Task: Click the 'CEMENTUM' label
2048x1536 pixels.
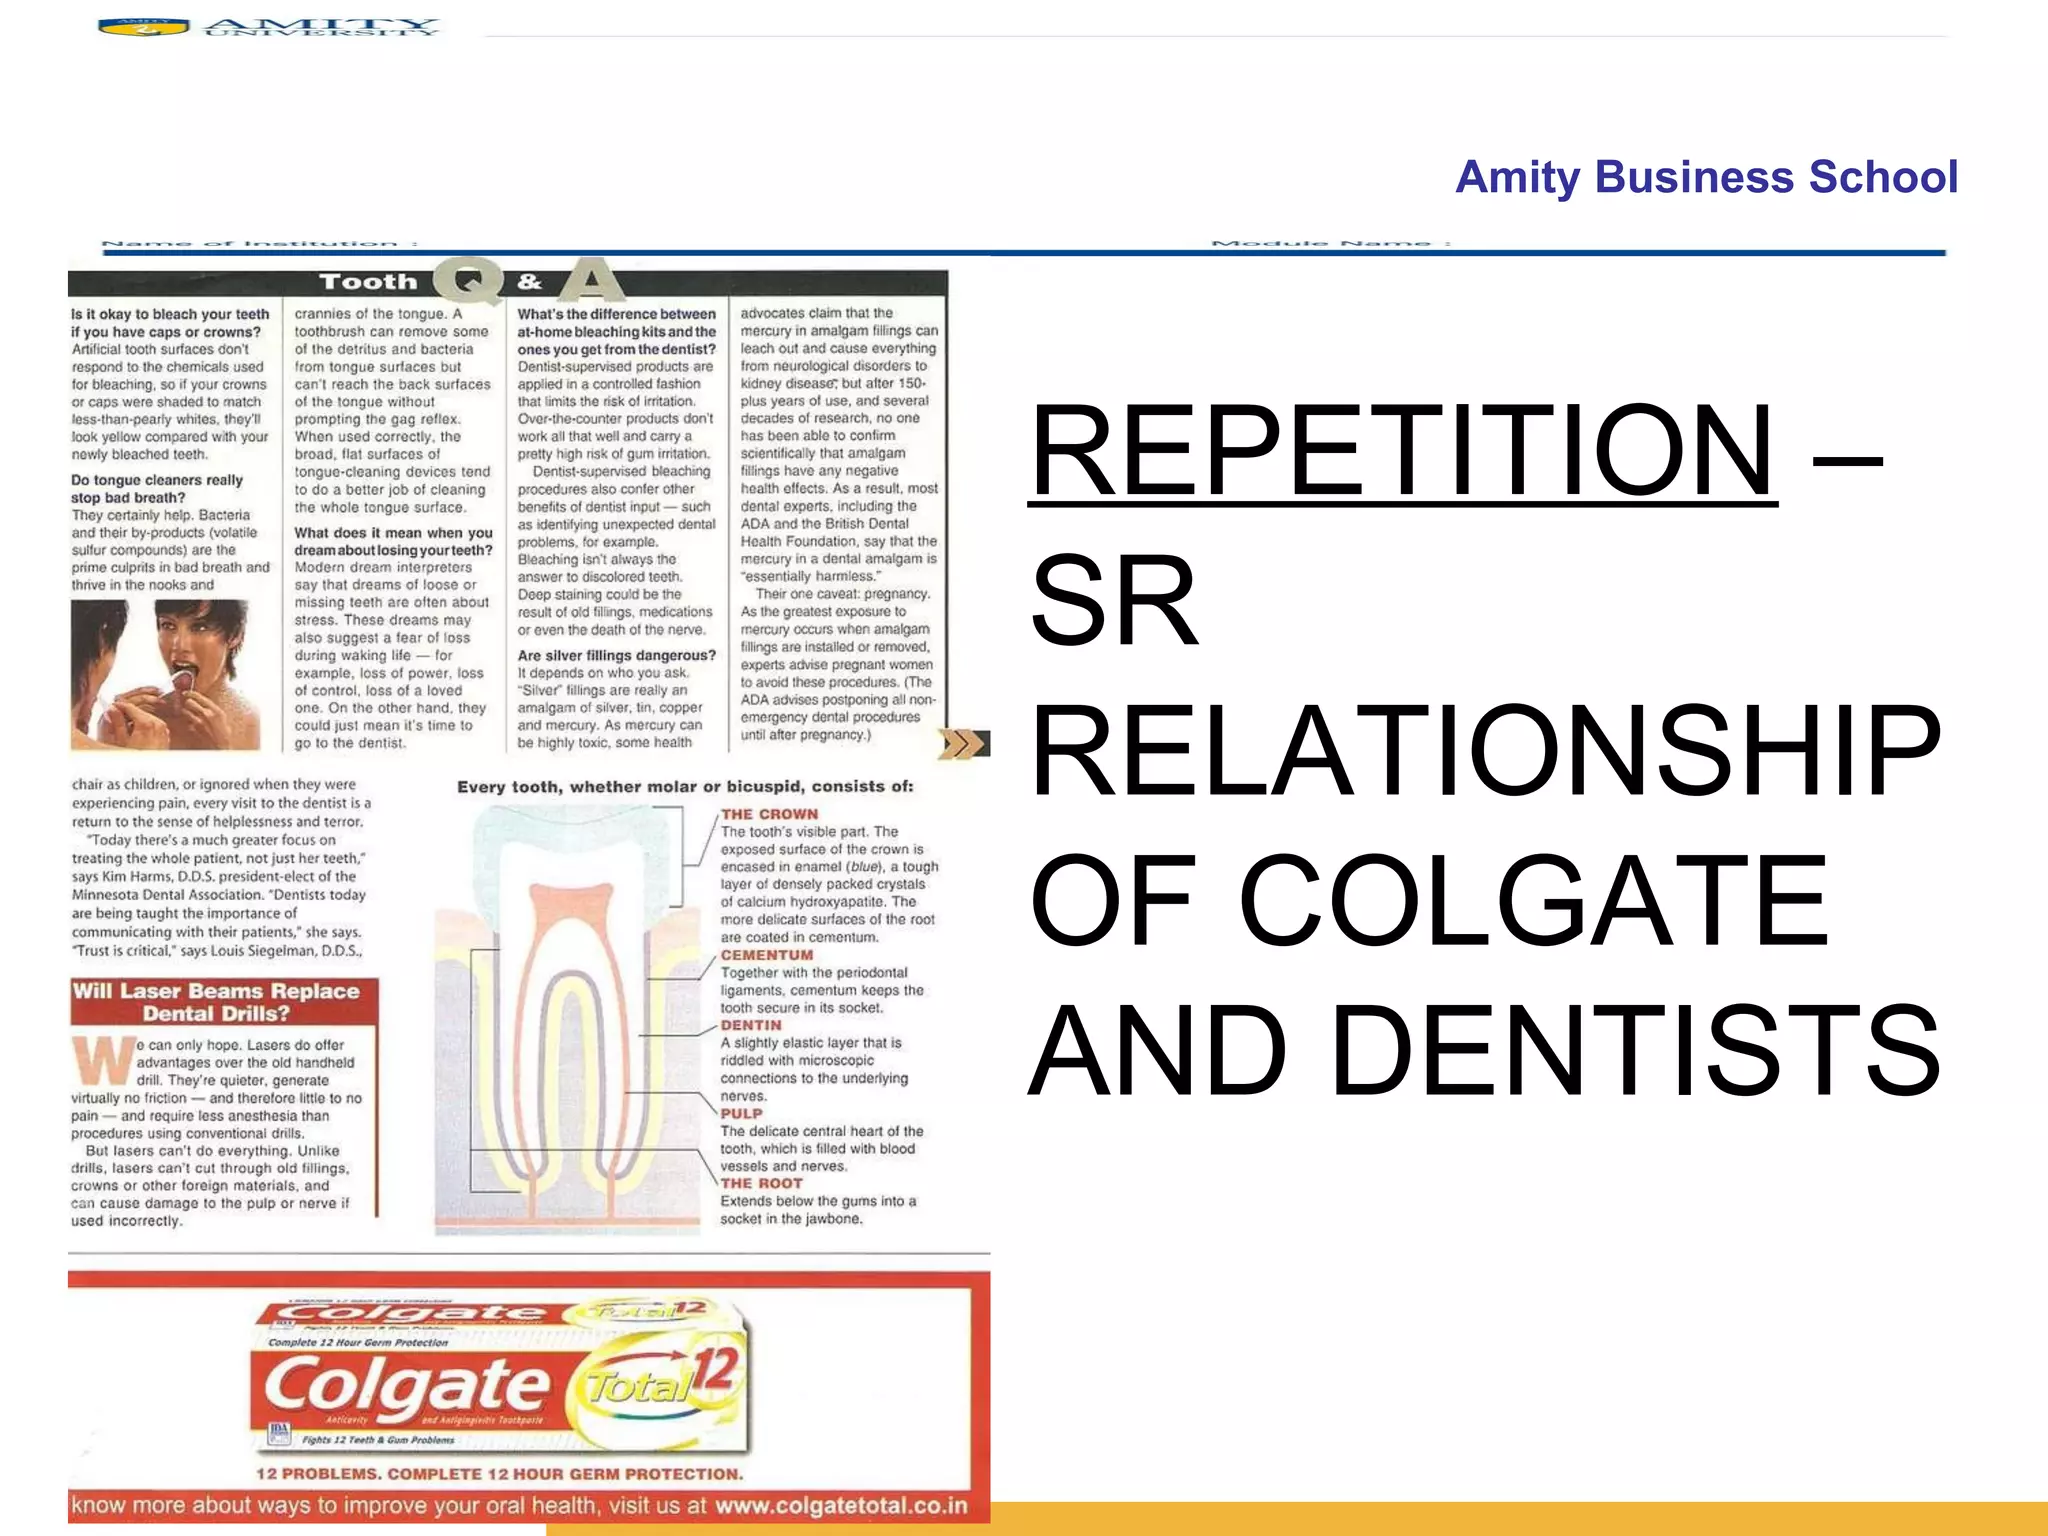Action: 767,955
